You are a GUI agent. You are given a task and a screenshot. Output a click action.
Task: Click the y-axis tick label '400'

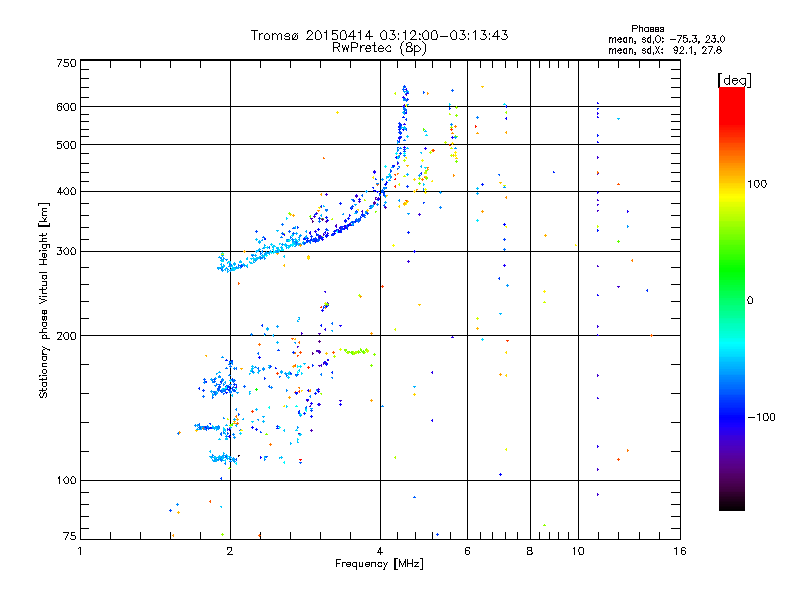point(67,192)
